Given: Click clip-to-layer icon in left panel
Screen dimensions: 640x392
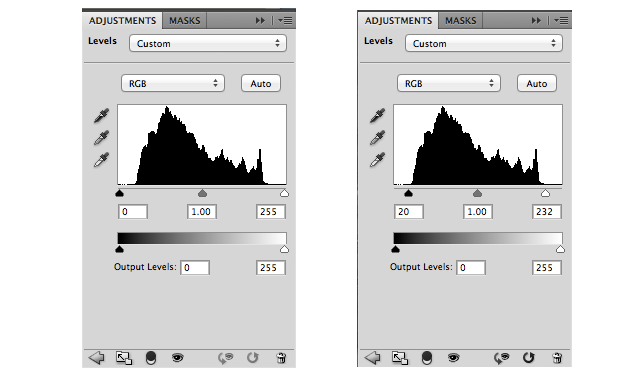Looking at the screenshot, I should [151, 358].
